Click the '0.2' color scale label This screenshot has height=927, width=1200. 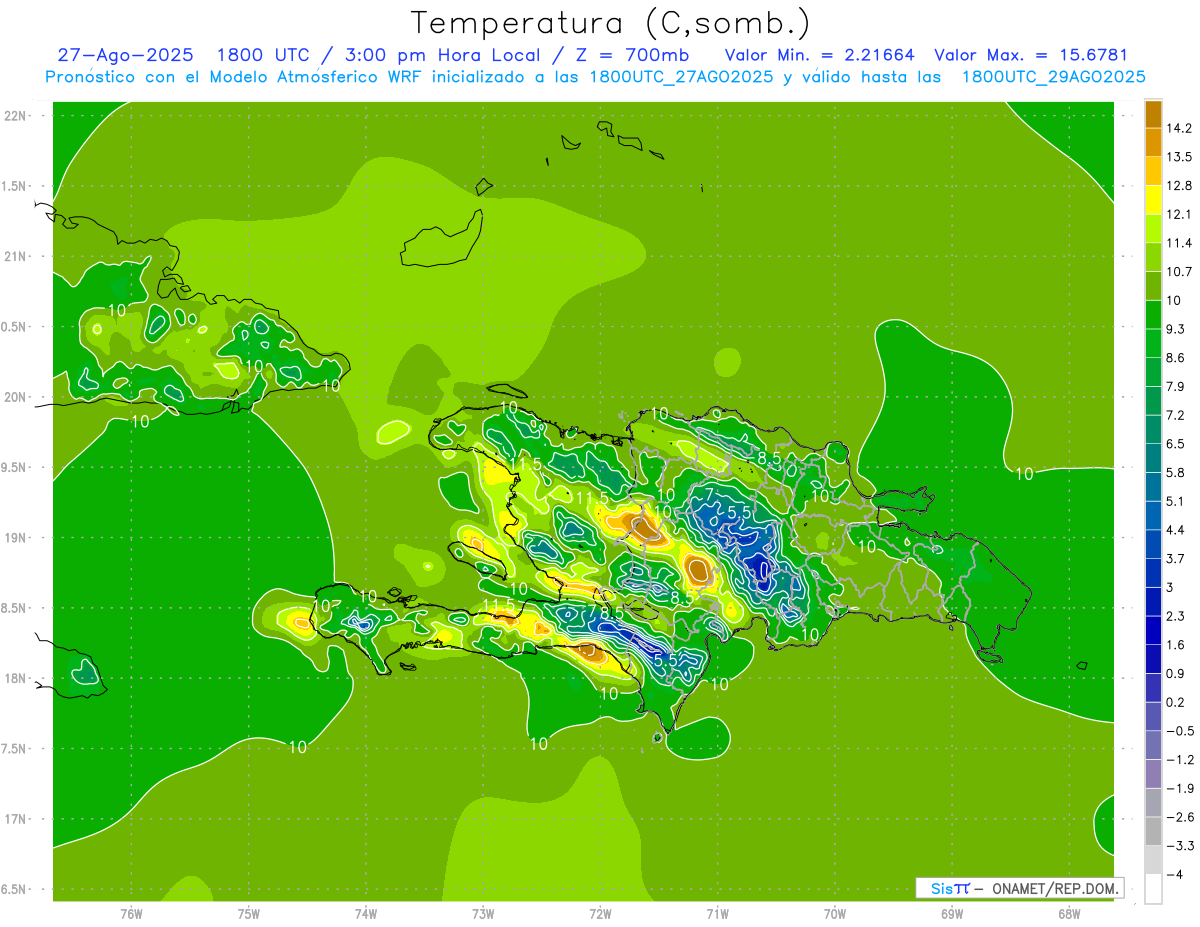click(1175, 702)
